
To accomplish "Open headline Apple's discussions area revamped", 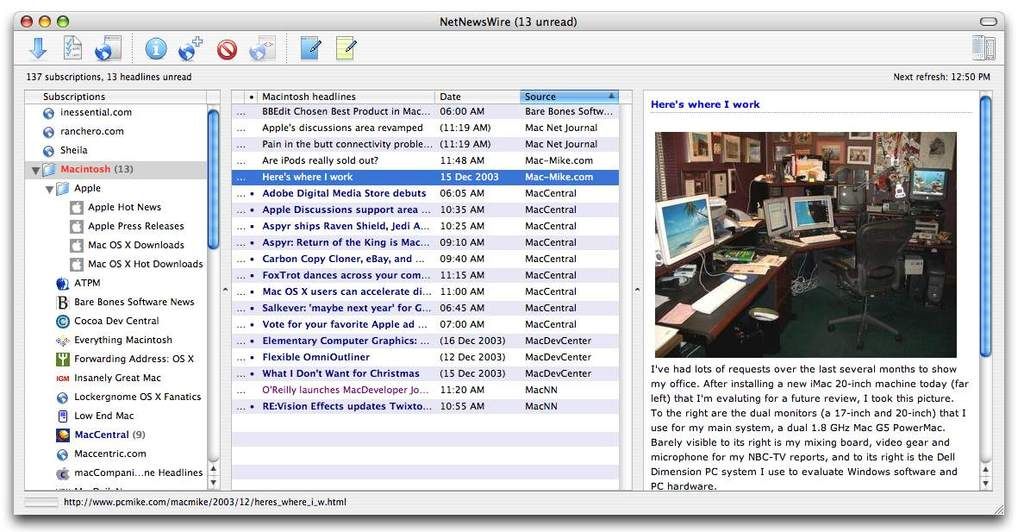I will 342,128.
